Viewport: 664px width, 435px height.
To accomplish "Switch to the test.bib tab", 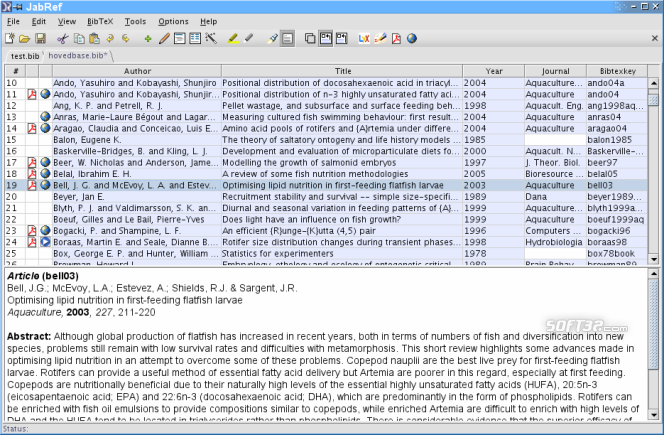I will 25,56.
